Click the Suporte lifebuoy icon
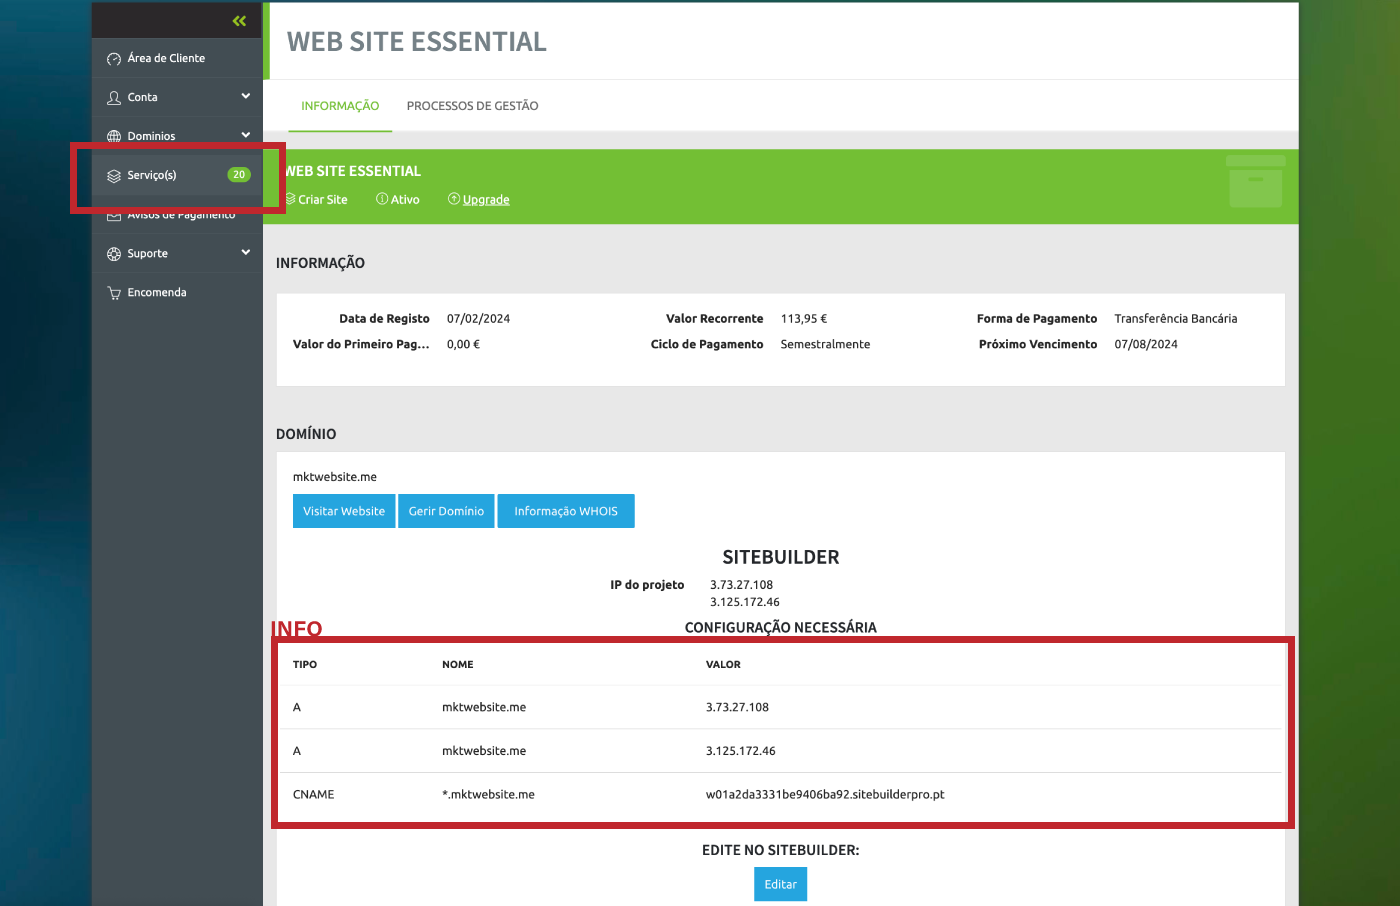This screenshot has height=906, width=1400. pos(114,254)
